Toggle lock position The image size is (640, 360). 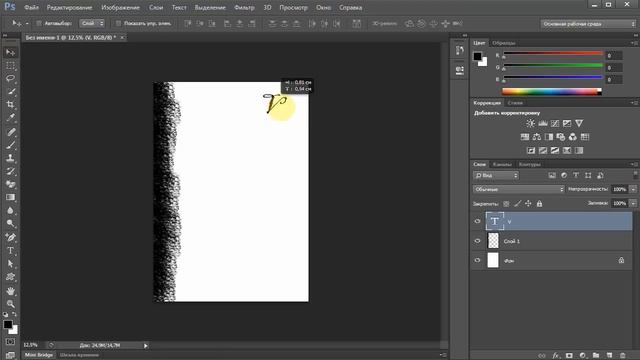point(529,204)
